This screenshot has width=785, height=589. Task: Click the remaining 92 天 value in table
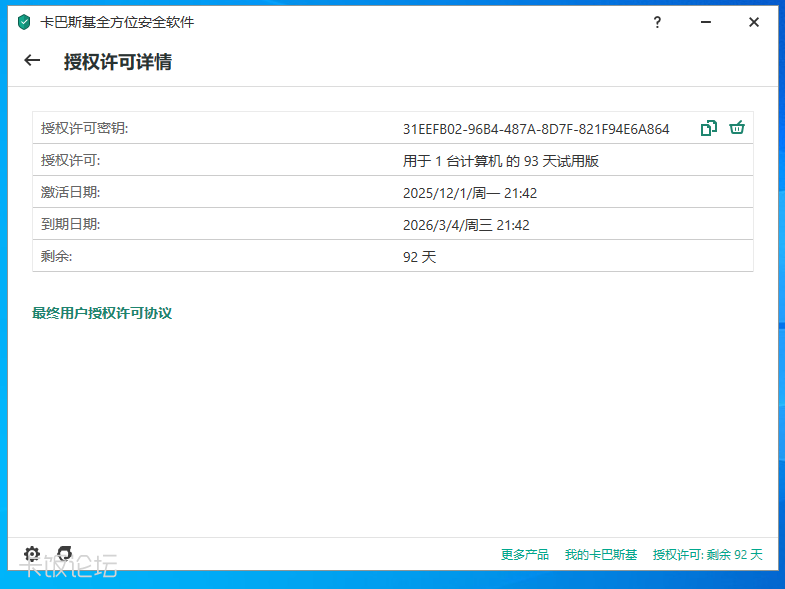420,257
